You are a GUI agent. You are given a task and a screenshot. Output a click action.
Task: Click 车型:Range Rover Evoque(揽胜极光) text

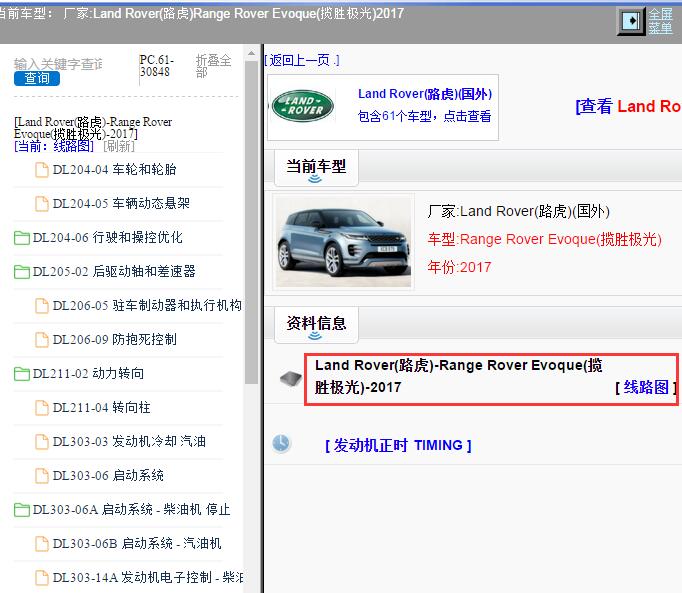point(544,239)
